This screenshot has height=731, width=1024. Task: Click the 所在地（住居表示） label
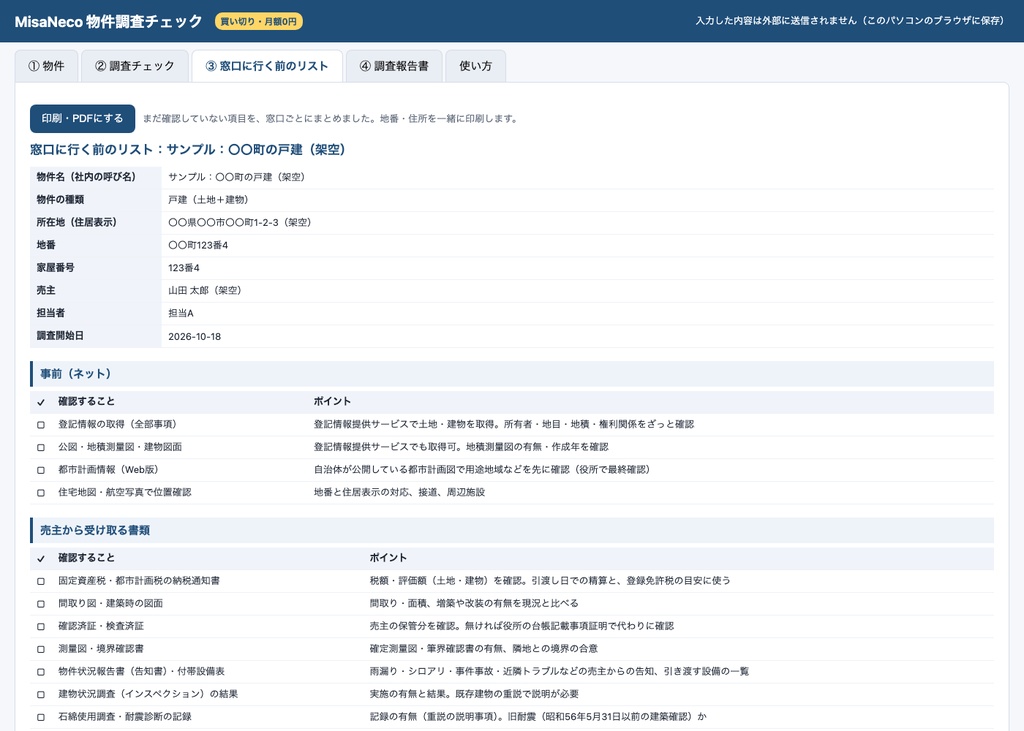coord(76,222)
